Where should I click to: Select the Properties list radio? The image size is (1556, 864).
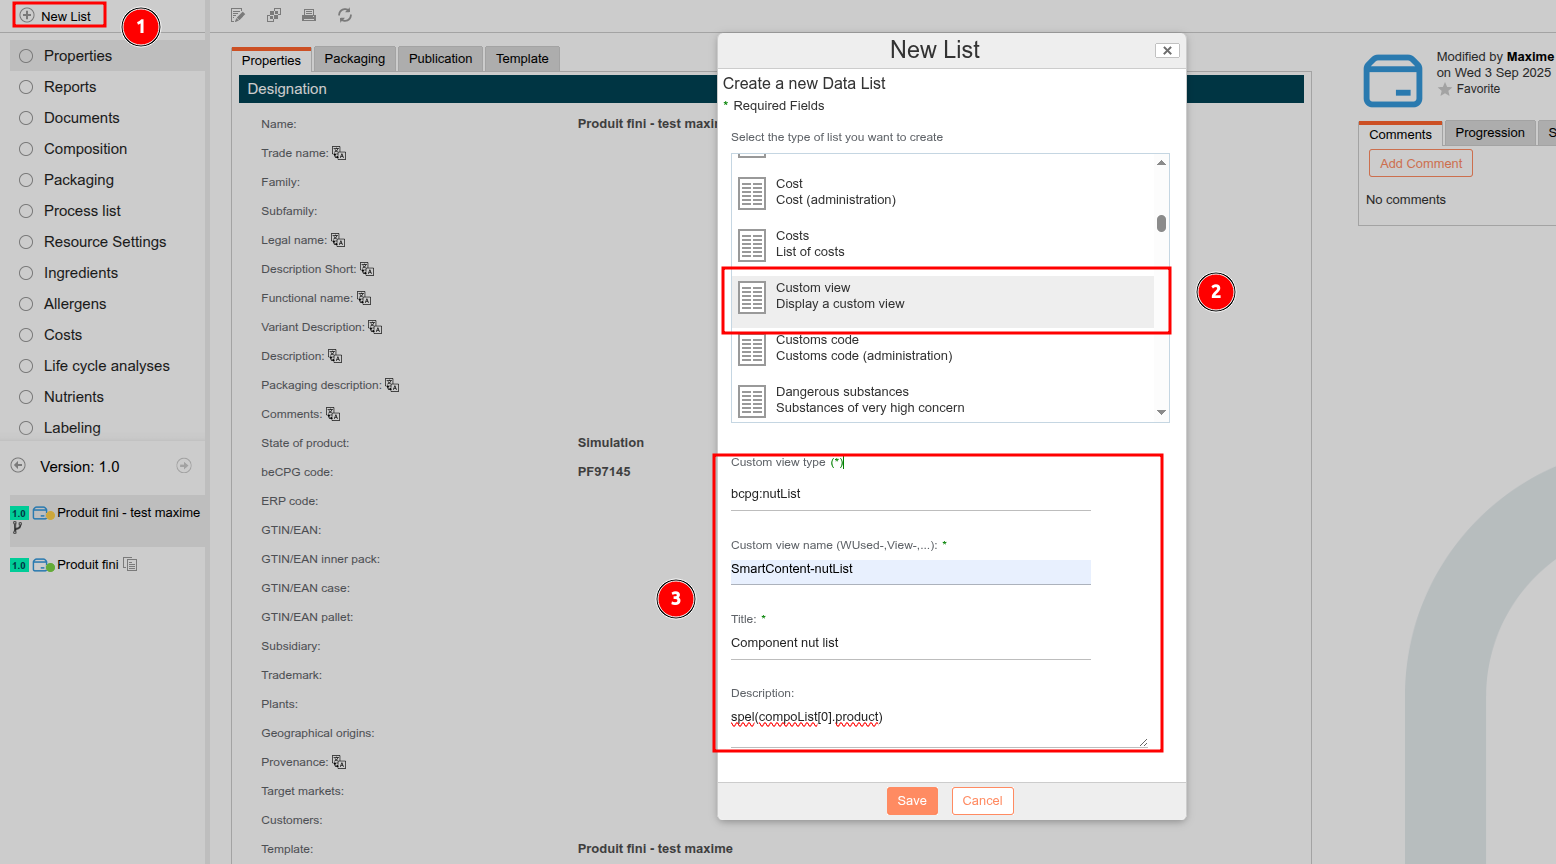pyautogui.click(x=26, y=56)
